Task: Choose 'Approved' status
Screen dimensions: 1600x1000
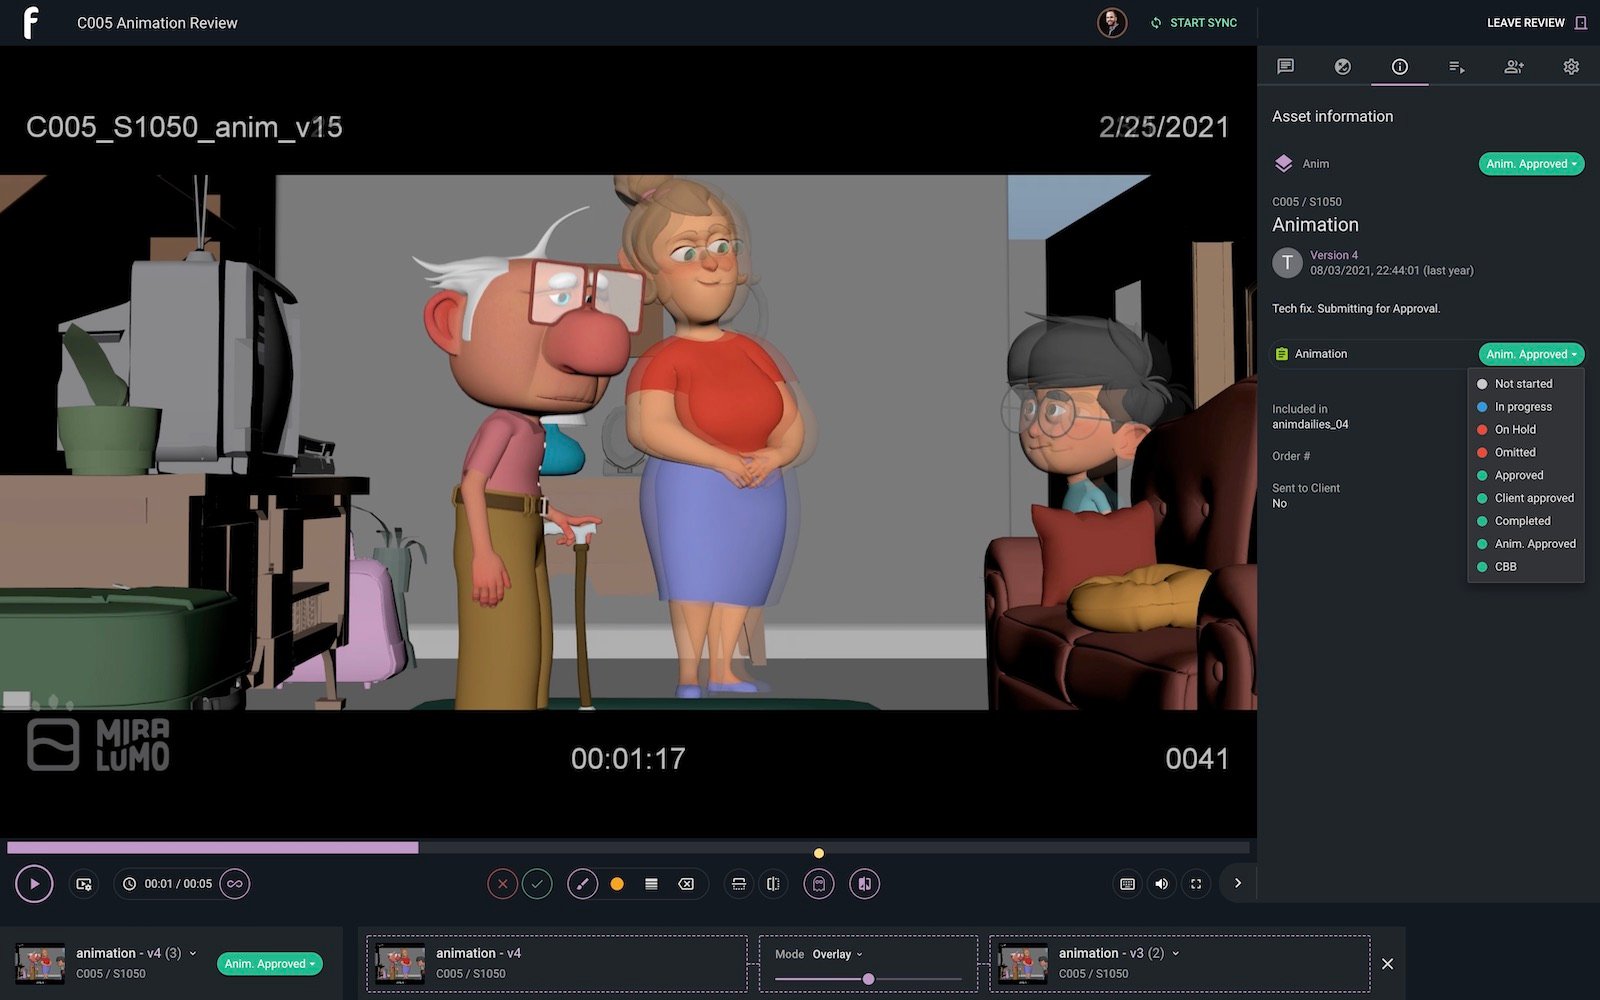Action: [x=1526, y=476]
